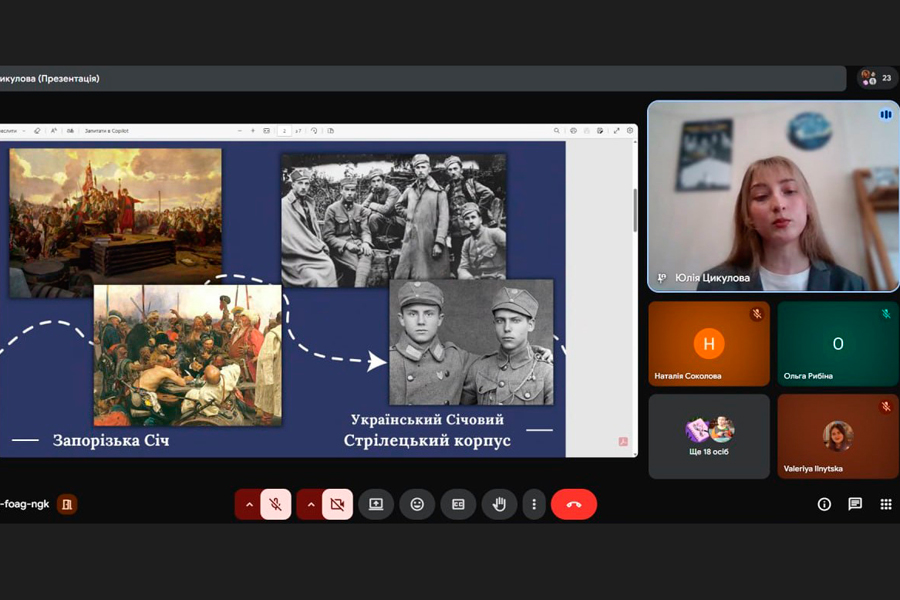Viewport: 900px width, 600px height.
Task: Open the three-dot more options menu
Action: click(534, 505)
